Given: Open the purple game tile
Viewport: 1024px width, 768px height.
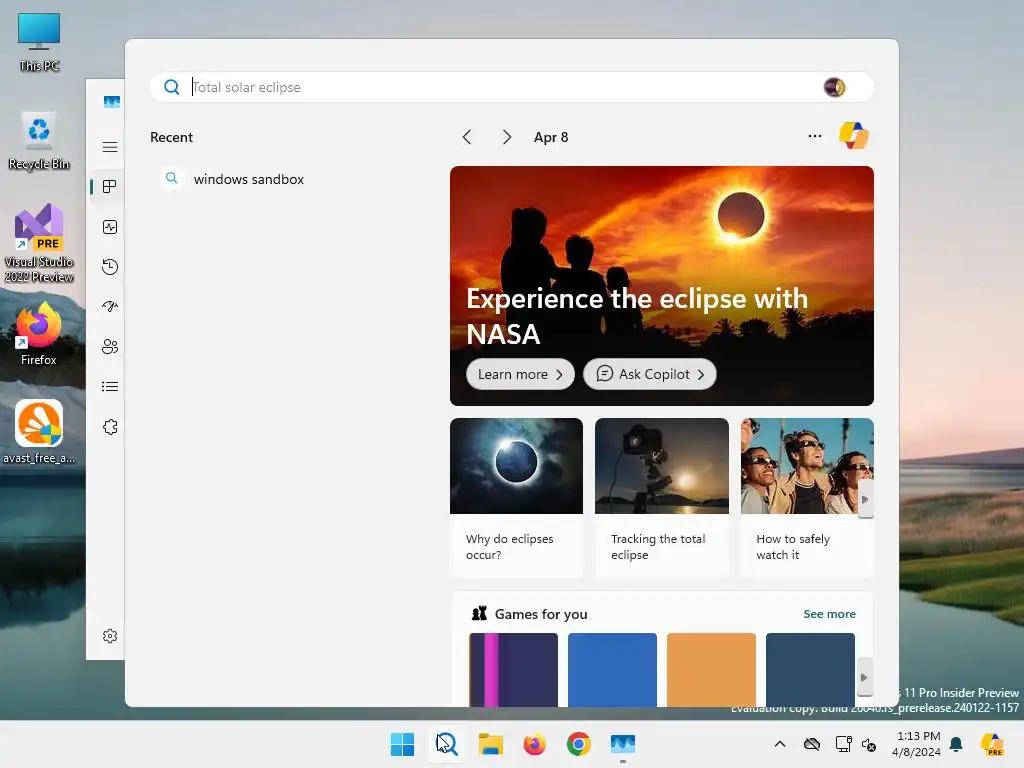Looking at the screenshot, I should (x=513, y=670).
